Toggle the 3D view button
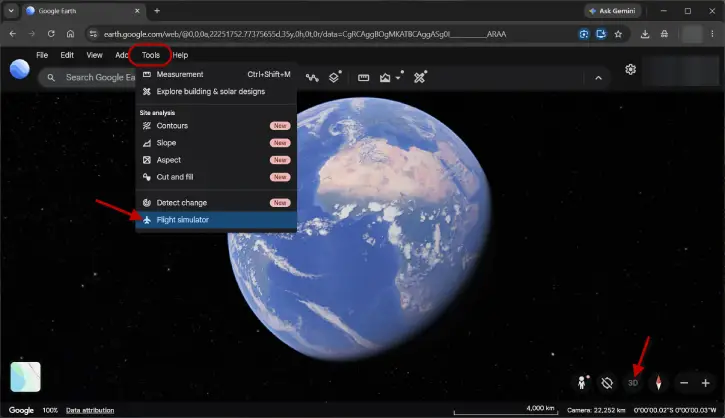Image resolution: width=725 pixels, height=418 pixels. click(633, 383)
